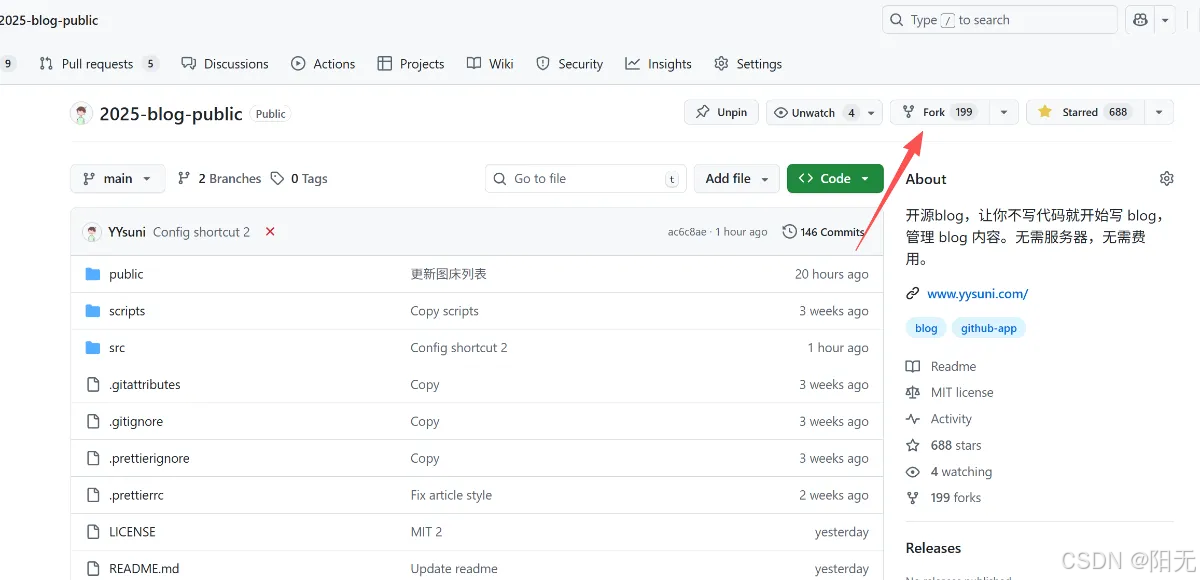Click the file icon beside LICENSE
The height and width of the screenshot is (580, 1200).
(x=93, y=532)
